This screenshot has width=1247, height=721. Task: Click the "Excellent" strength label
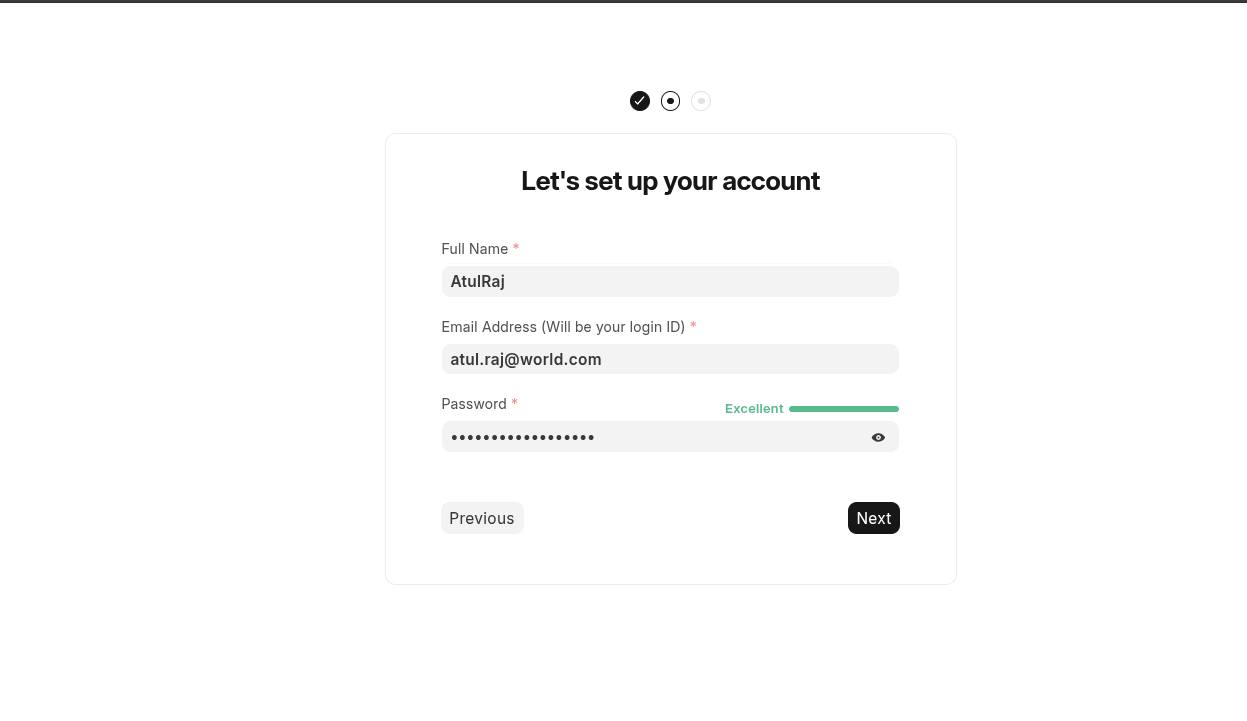[754, 409]
